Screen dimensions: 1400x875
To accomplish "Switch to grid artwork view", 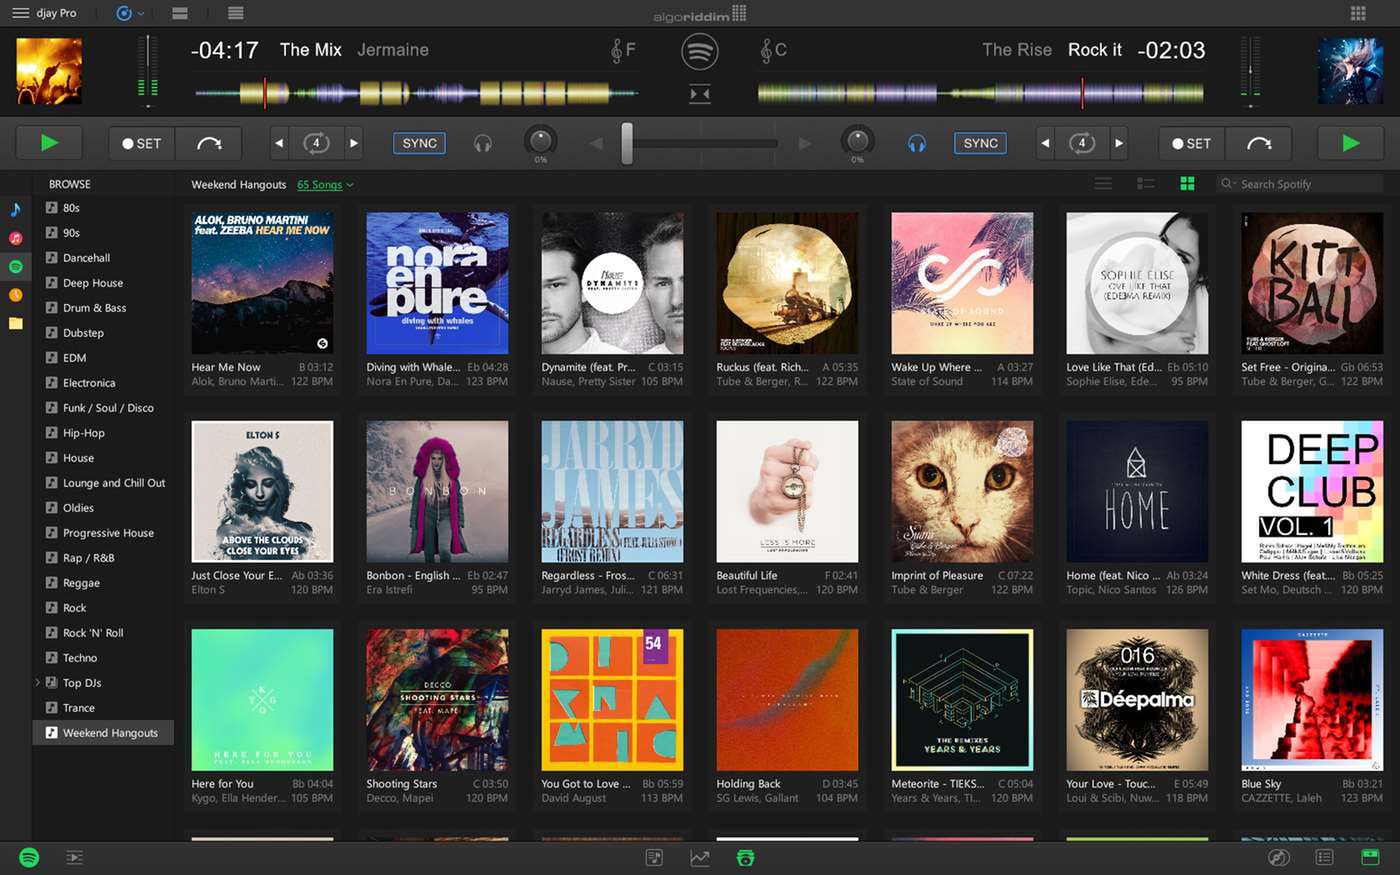I will [1187, 184].
